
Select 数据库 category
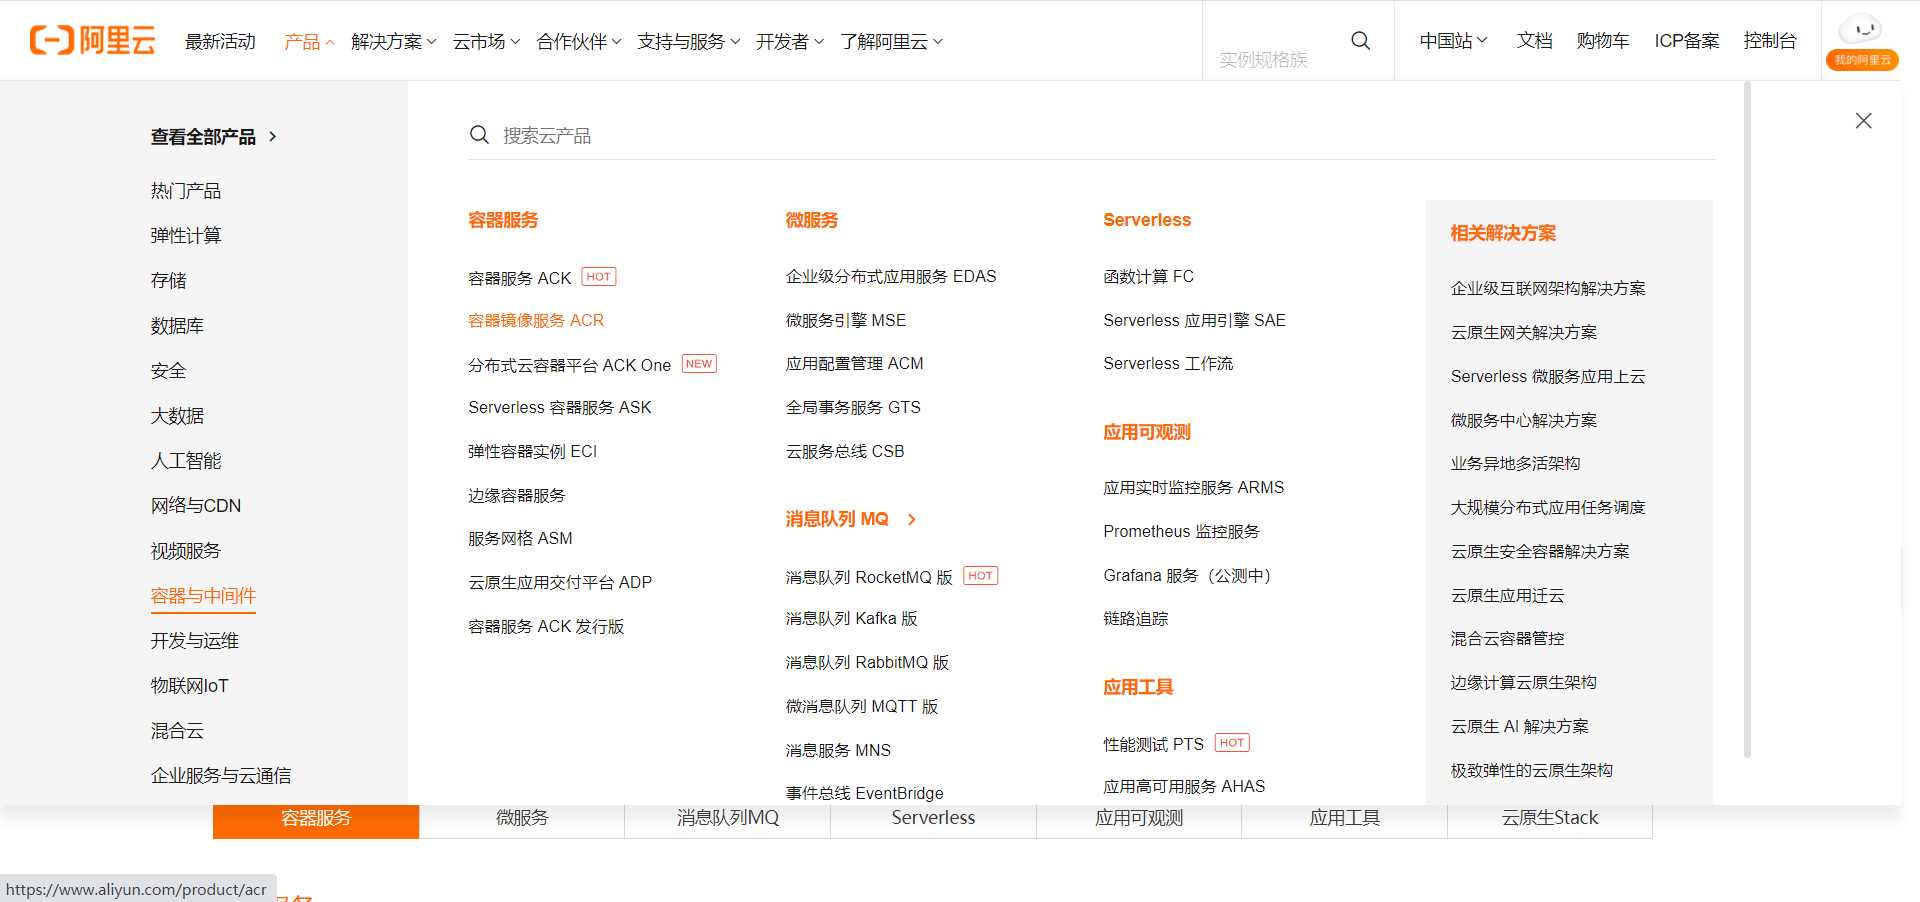tap(177, 326)
